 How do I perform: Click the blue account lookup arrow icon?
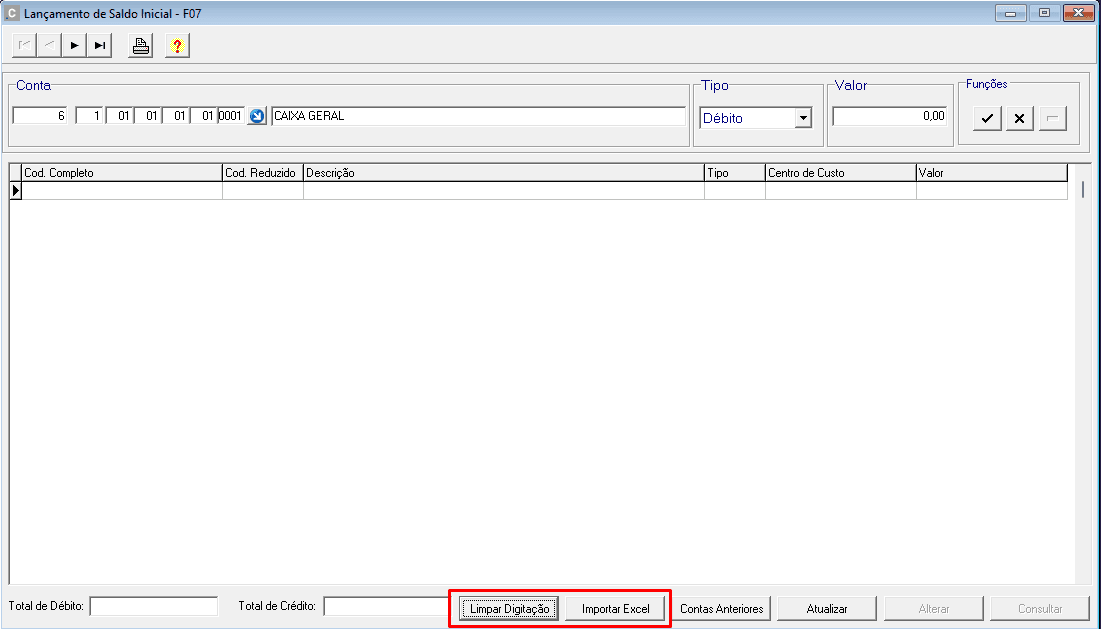click(257, 116)
